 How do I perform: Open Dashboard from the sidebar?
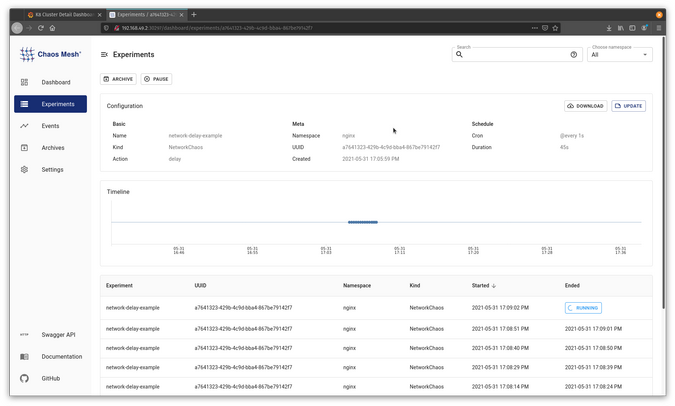tap(50, 82)
